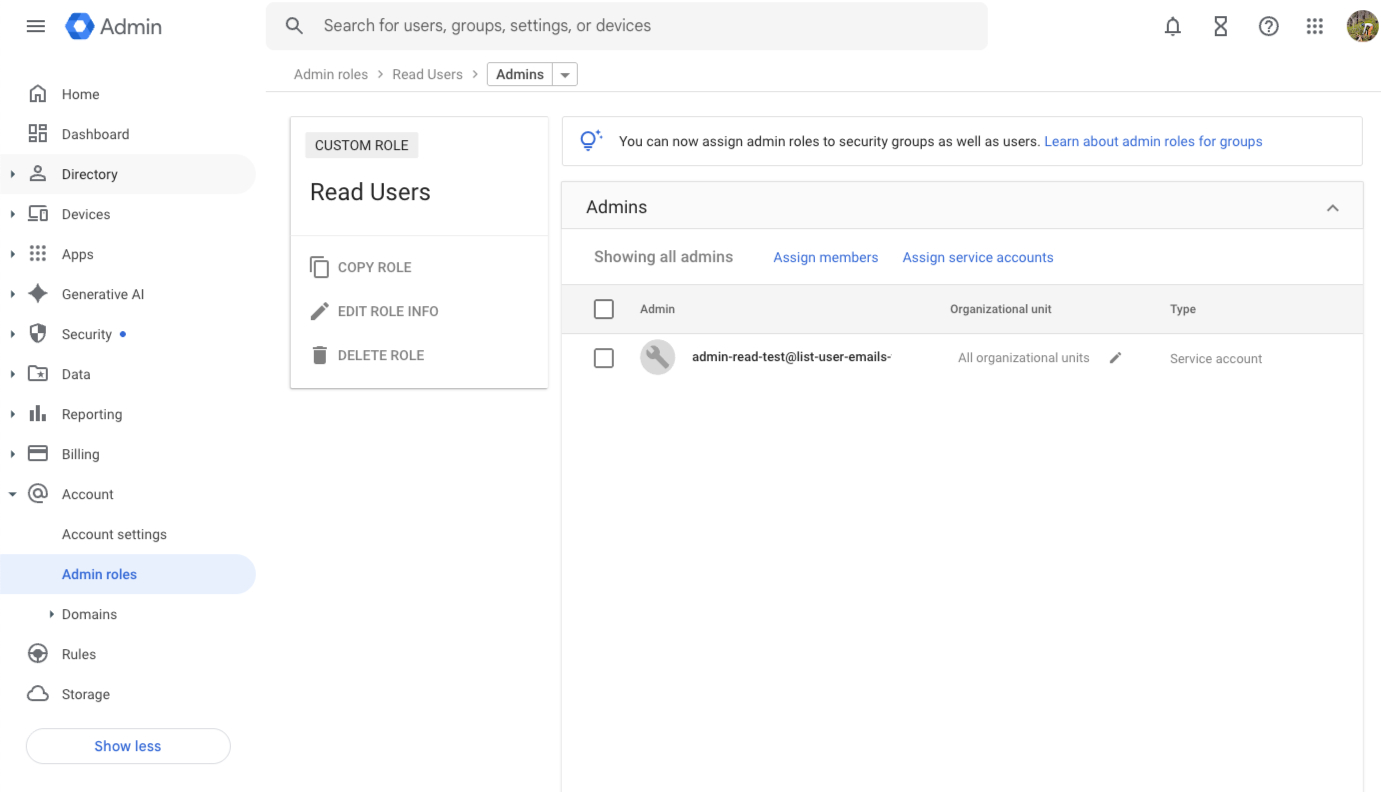Image resolution: width=1381 pixels, height=792 pixels.
Task: Collapse the Admins panel with the chevron
Action: 1332,207
